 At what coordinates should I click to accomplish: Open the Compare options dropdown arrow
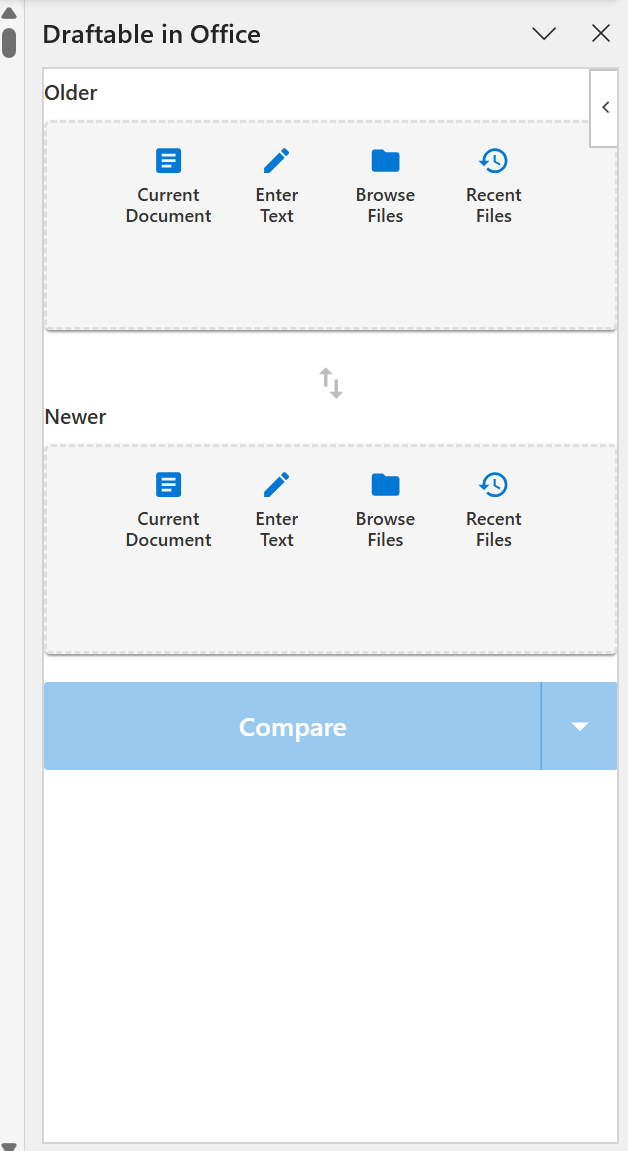click(580, 727)
